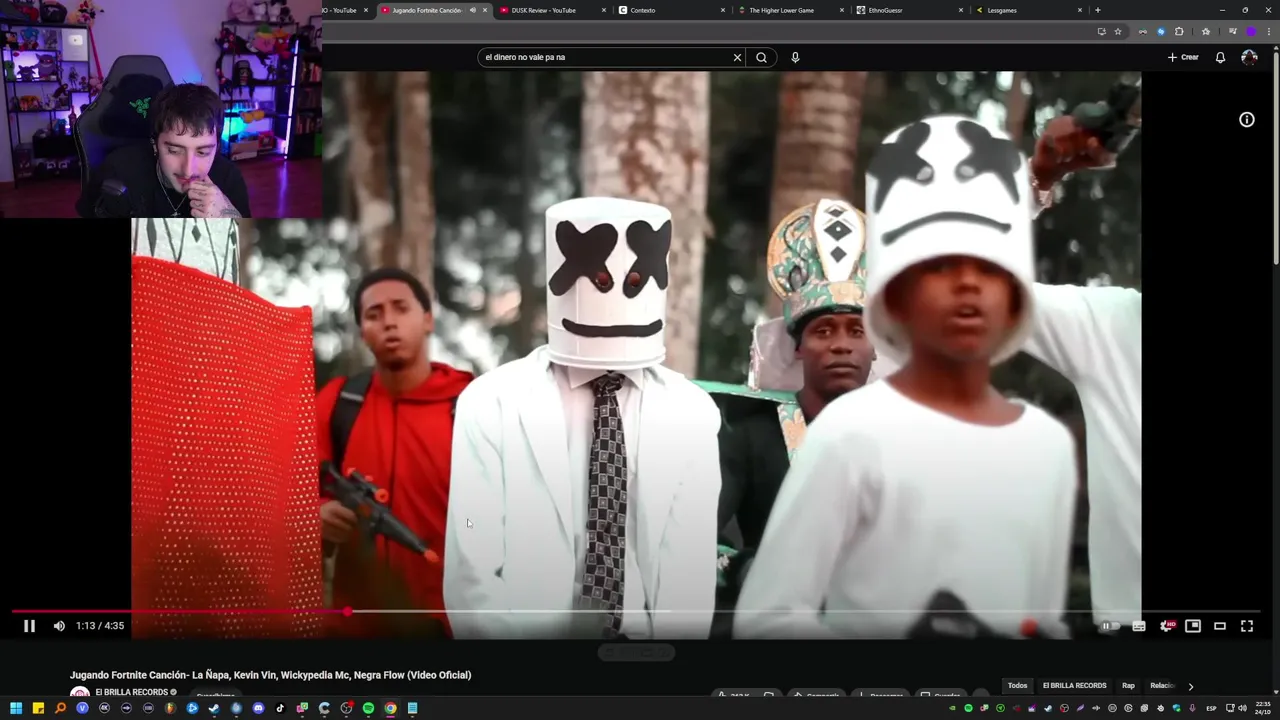Open video settings gear with HD badge
Viewport: 1280px width, 720px height.
click(1166, 626)
